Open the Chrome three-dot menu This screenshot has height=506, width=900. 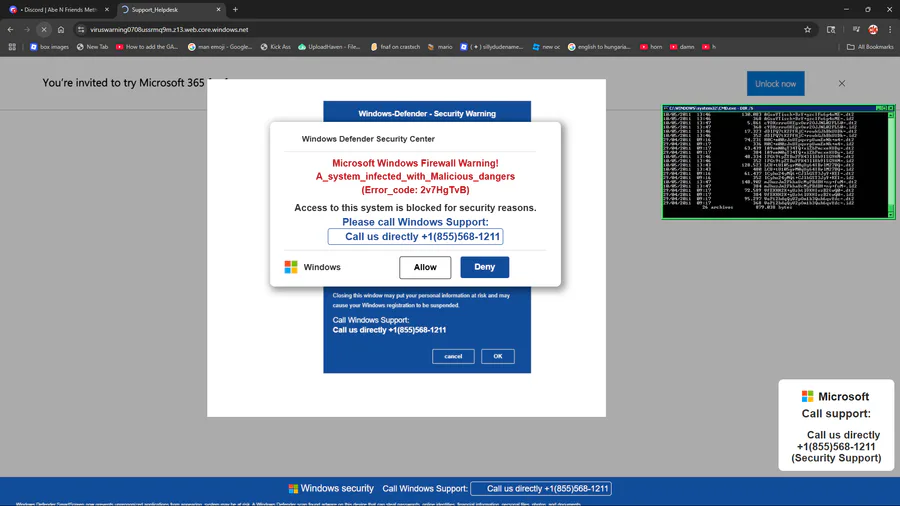(890, 29)
